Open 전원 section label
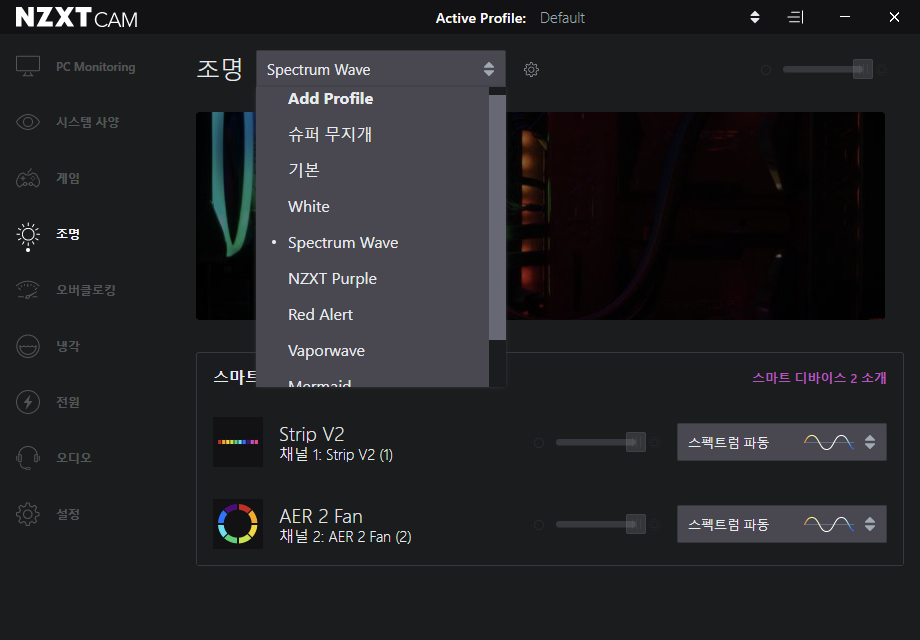920x640 pixels. tap(68, 402)
